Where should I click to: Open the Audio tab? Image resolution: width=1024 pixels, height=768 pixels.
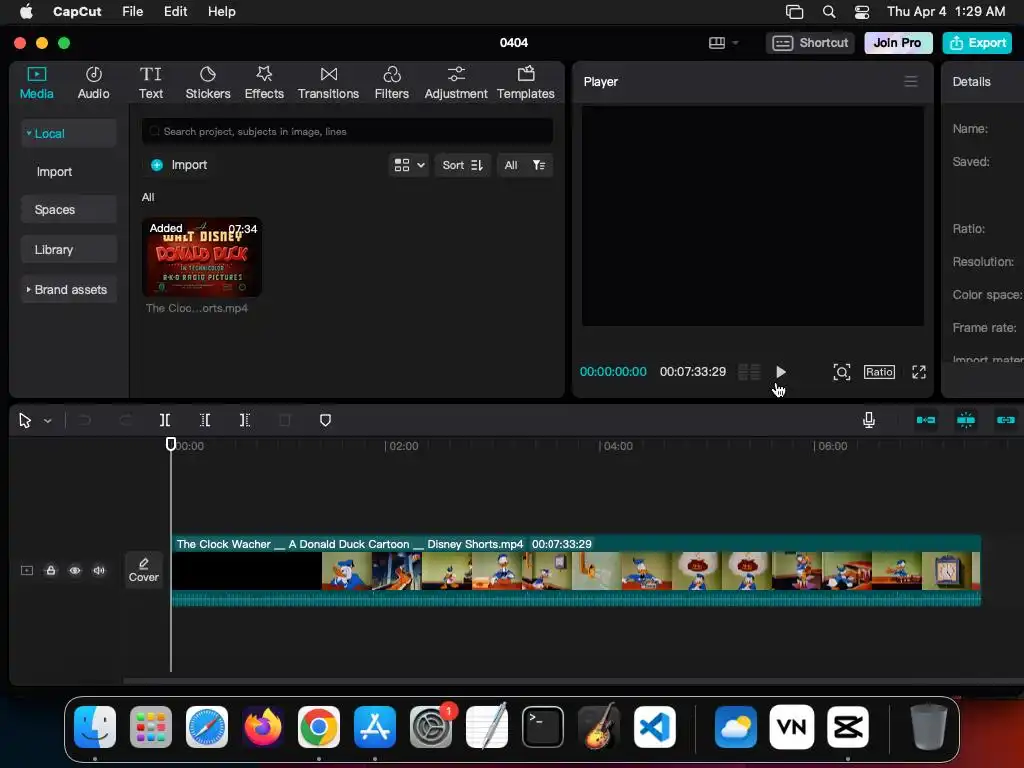click(93, 83)
